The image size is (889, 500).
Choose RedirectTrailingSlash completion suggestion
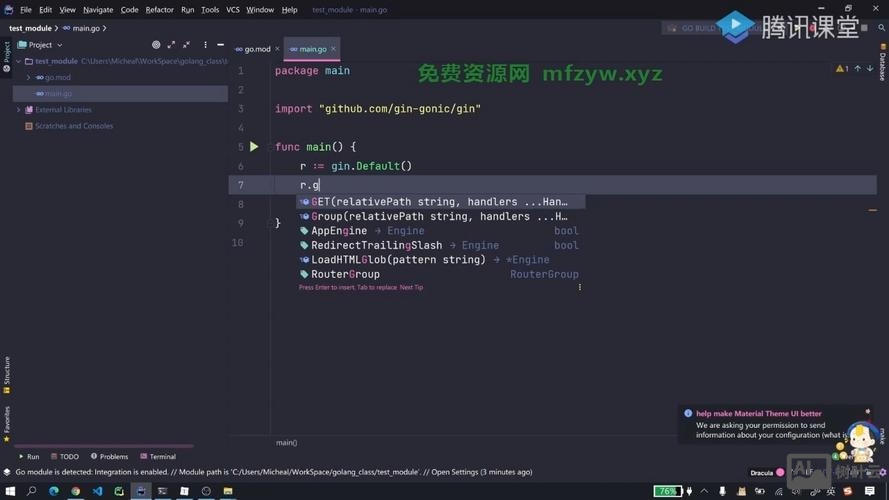441,245
